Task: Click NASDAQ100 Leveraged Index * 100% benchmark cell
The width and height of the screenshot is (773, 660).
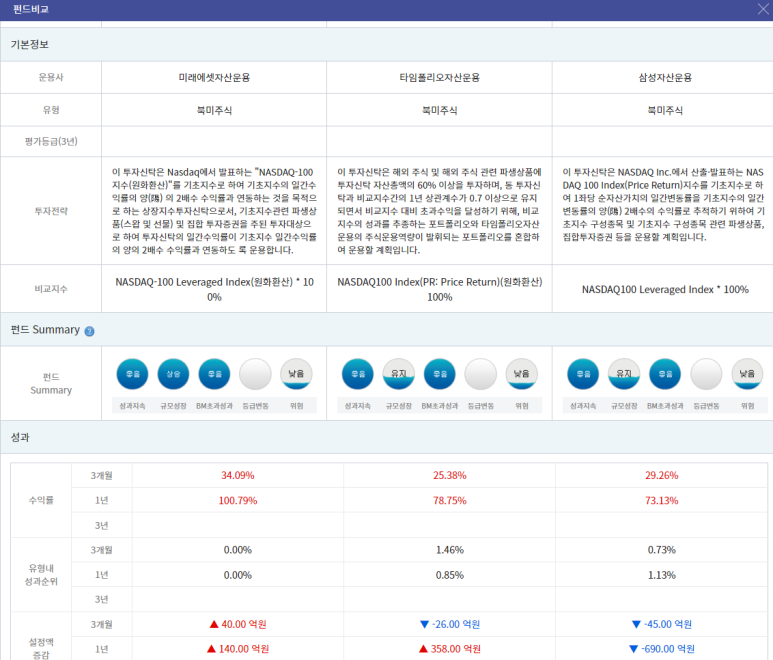Action: coord(665,289)
